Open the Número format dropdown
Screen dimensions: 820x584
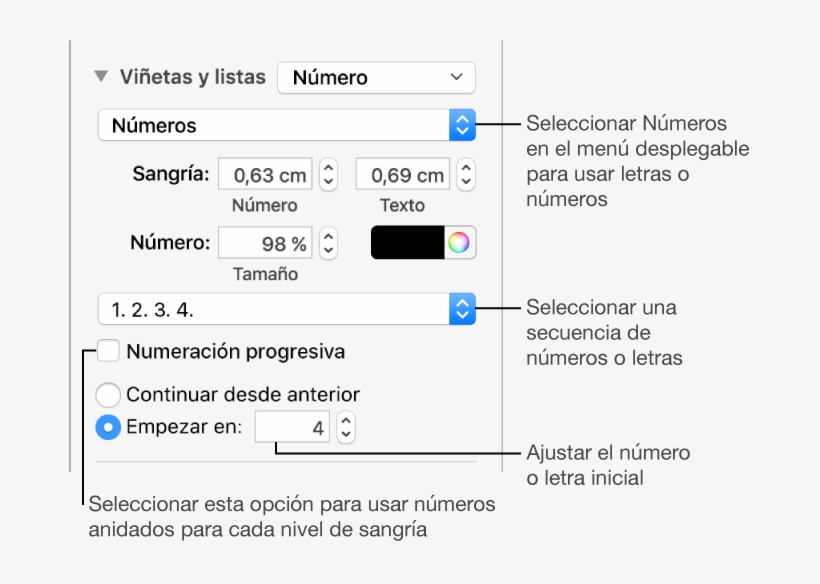coord(375,76)
